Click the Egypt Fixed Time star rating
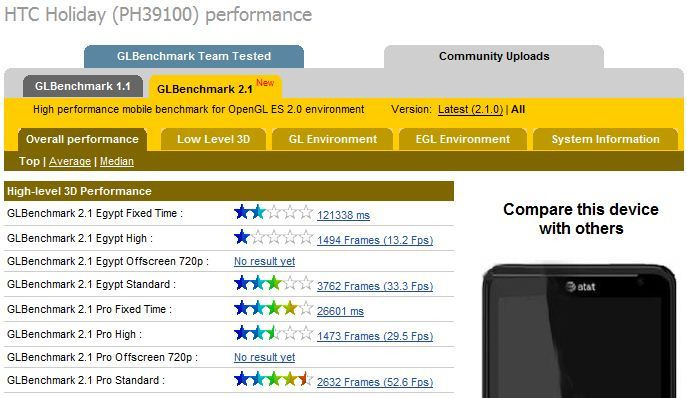This screenshot has width=687, height=398. click(x=273, y=212)
